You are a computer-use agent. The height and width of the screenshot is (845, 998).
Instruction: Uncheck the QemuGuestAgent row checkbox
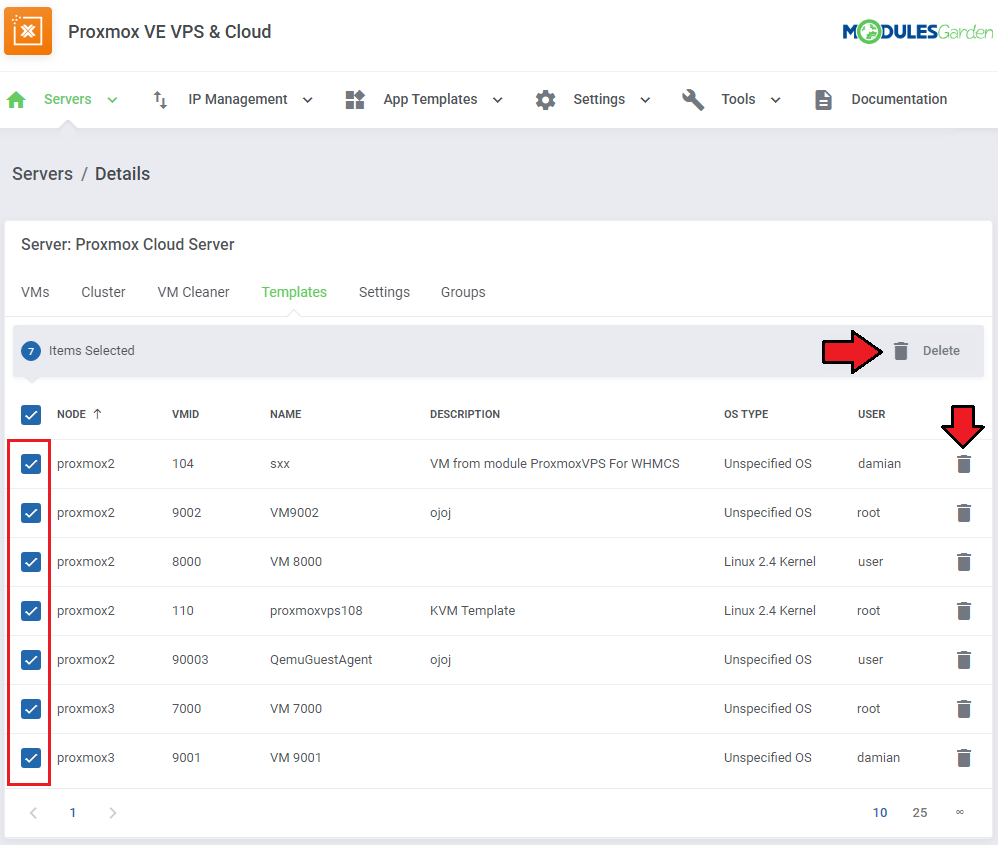coord(31,660)
